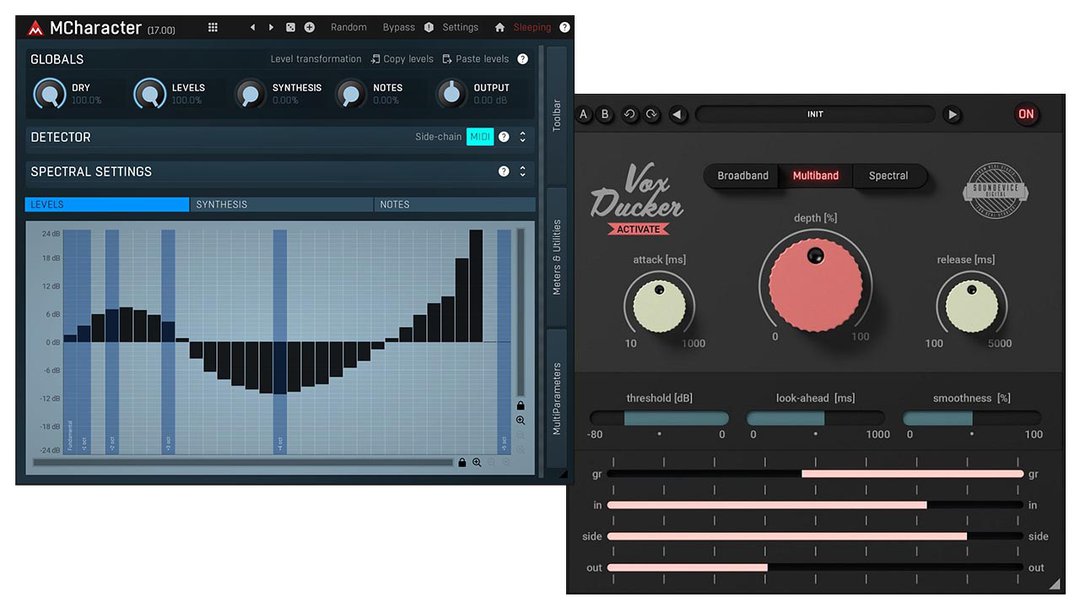Expand the Spectral Settings section
This screenshot has width=1080, height=608.
click(522, 172)
